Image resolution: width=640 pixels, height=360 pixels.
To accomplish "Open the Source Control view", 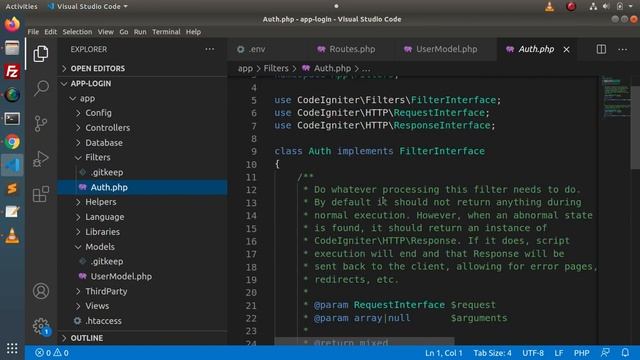I will 41,123.
